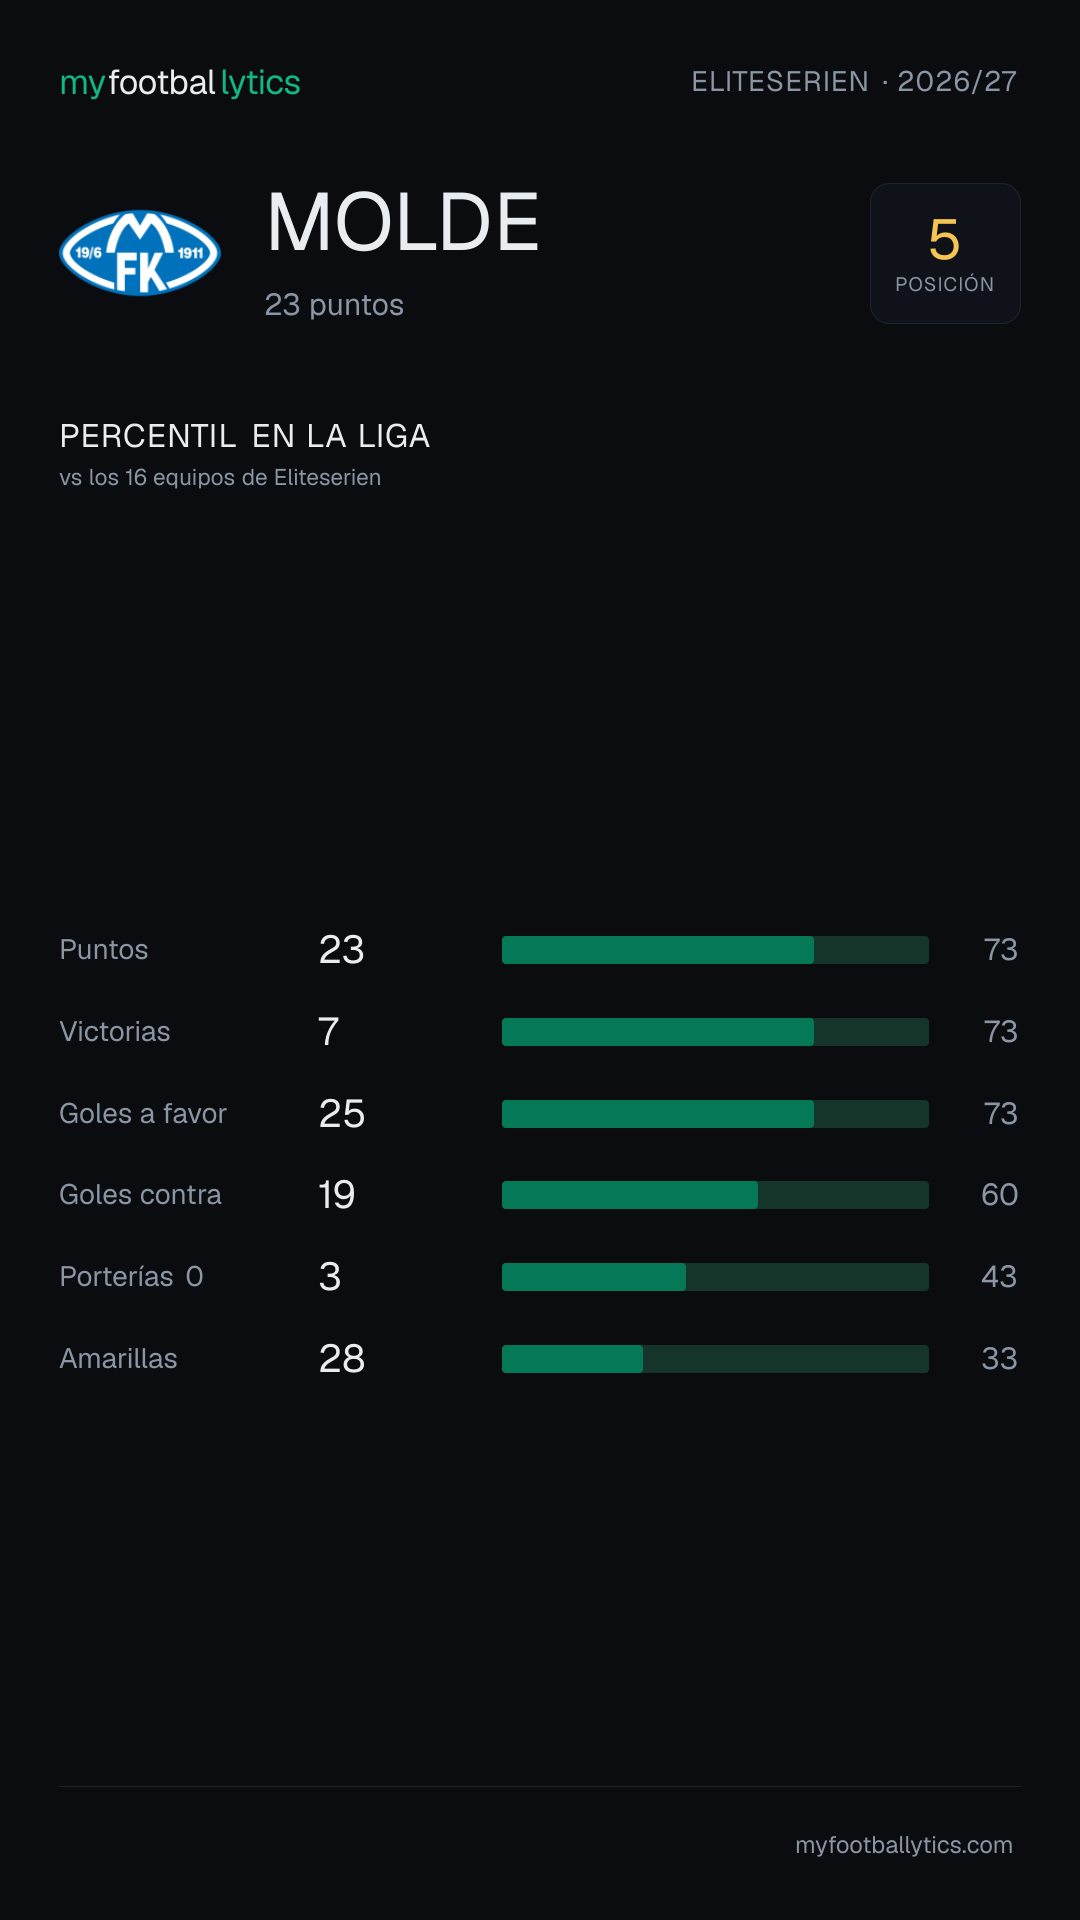Select the Goles a favor bar
Viewport: 1080px width, 1920px height.
click(715, 1114)
